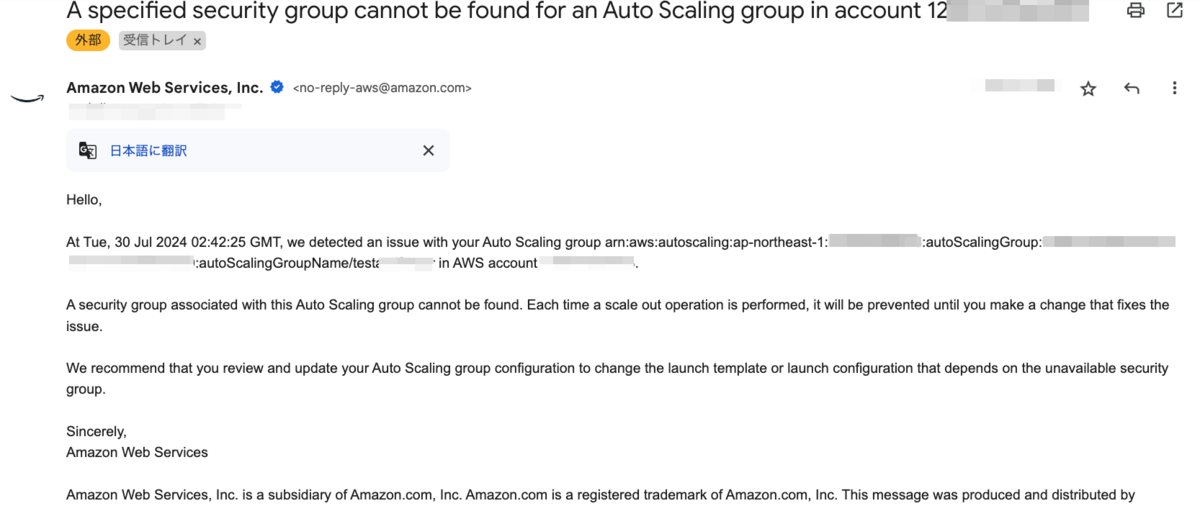Click the 受信トレイ inbox label
The height and width of the screenshot is (506, 1200).
(x=155, y=41)
